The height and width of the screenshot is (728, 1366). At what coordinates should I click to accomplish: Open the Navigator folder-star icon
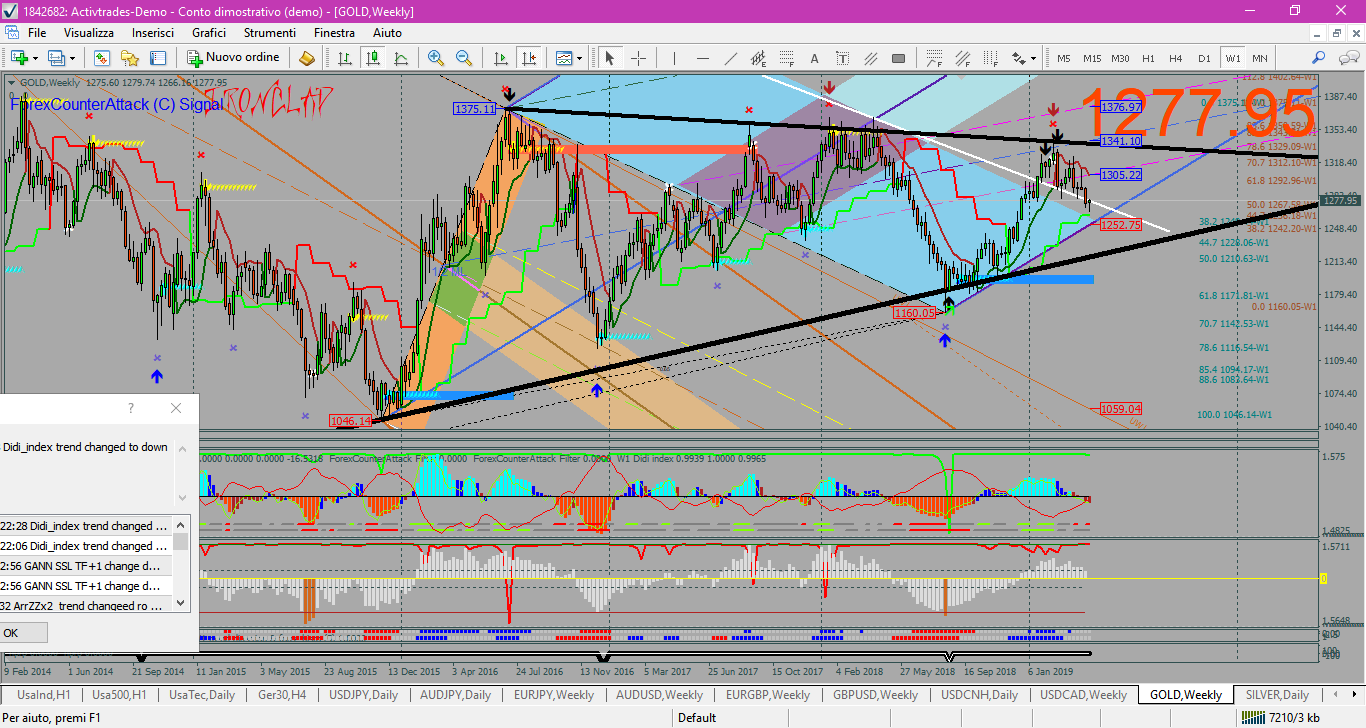(x=129, y=57)
